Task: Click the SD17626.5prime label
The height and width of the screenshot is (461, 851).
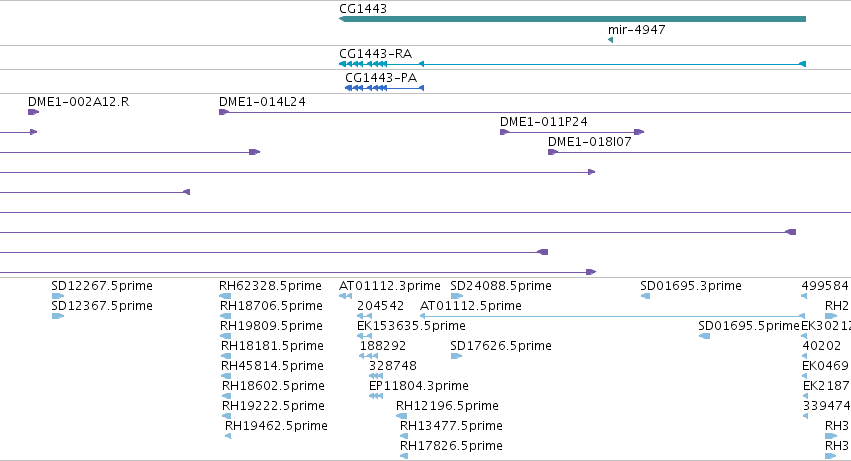Action: coord(501,346)
